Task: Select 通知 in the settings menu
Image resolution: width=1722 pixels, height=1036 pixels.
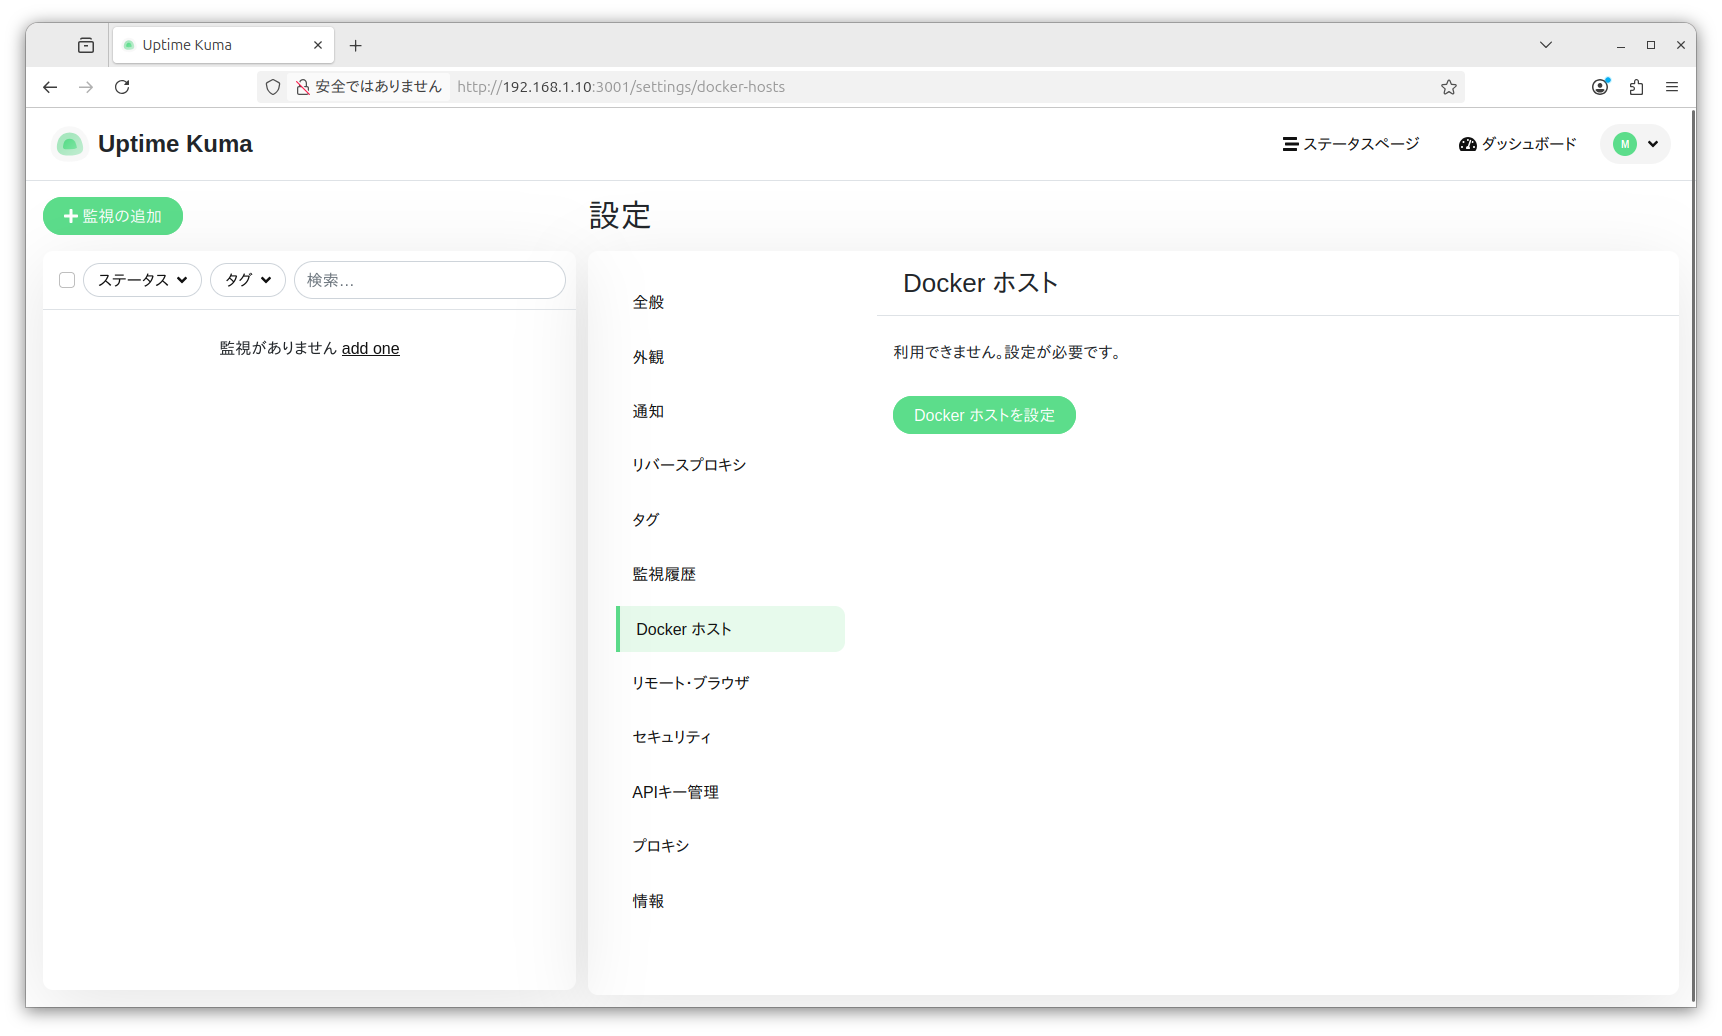Action: coord(648,411)
